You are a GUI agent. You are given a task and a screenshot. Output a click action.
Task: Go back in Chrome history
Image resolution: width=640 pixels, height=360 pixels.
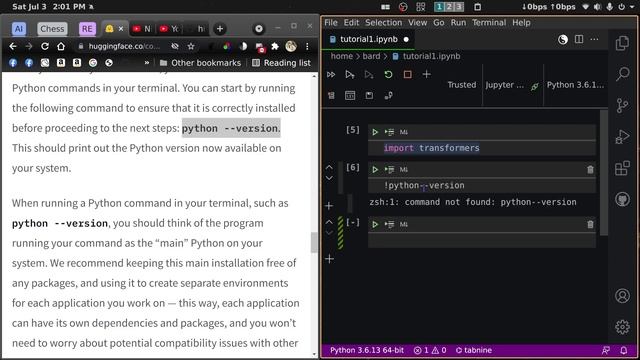pos(13,47)
